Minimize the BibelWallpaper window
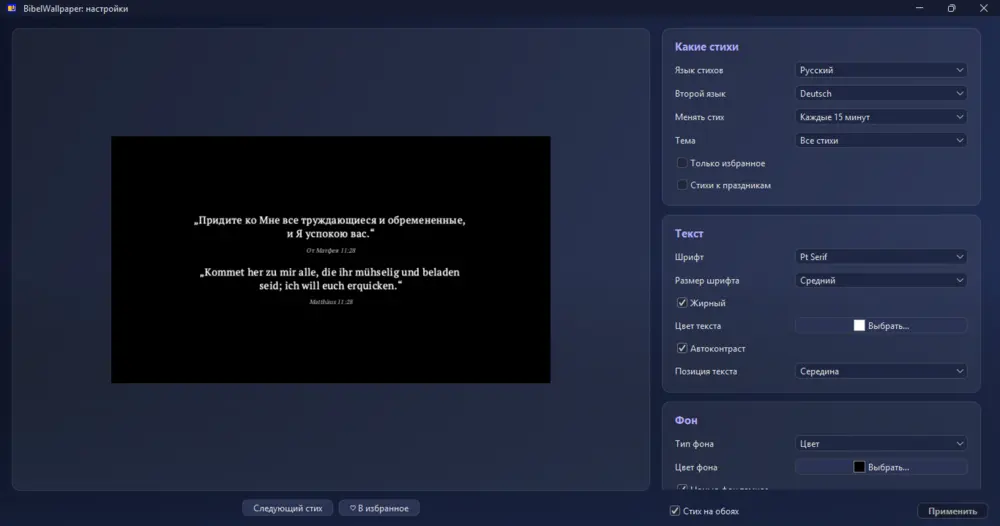Image resolution: width=1000 pixels, height=526 pixels. pos(919,8)
